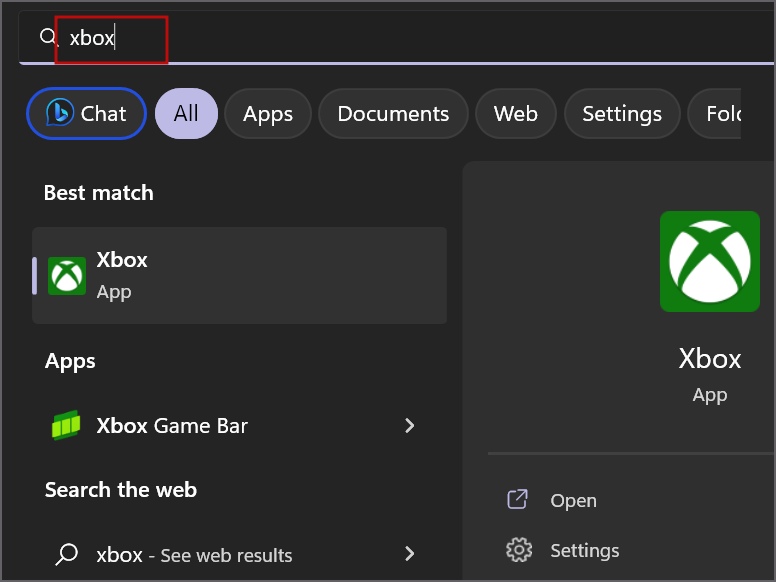Click the search box containing xbox

pyautogui.click(x=396, y=38)
